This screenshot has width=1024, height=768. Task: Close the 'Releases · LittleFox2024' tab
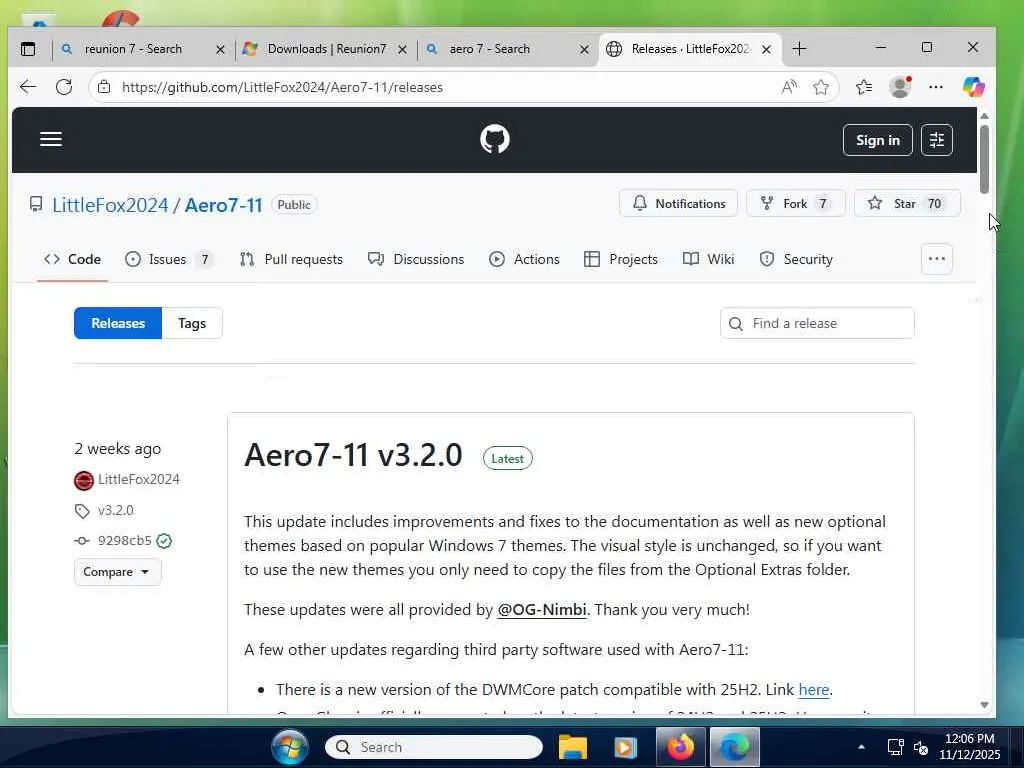(767, 50)
